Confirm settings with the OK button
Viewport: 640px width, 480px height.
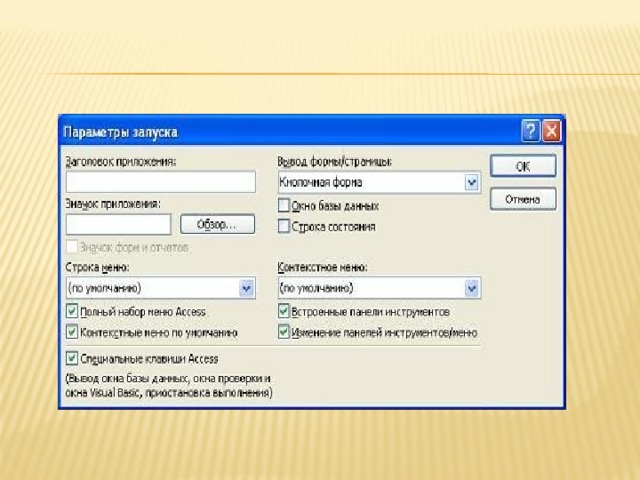[x=522, y=167]
